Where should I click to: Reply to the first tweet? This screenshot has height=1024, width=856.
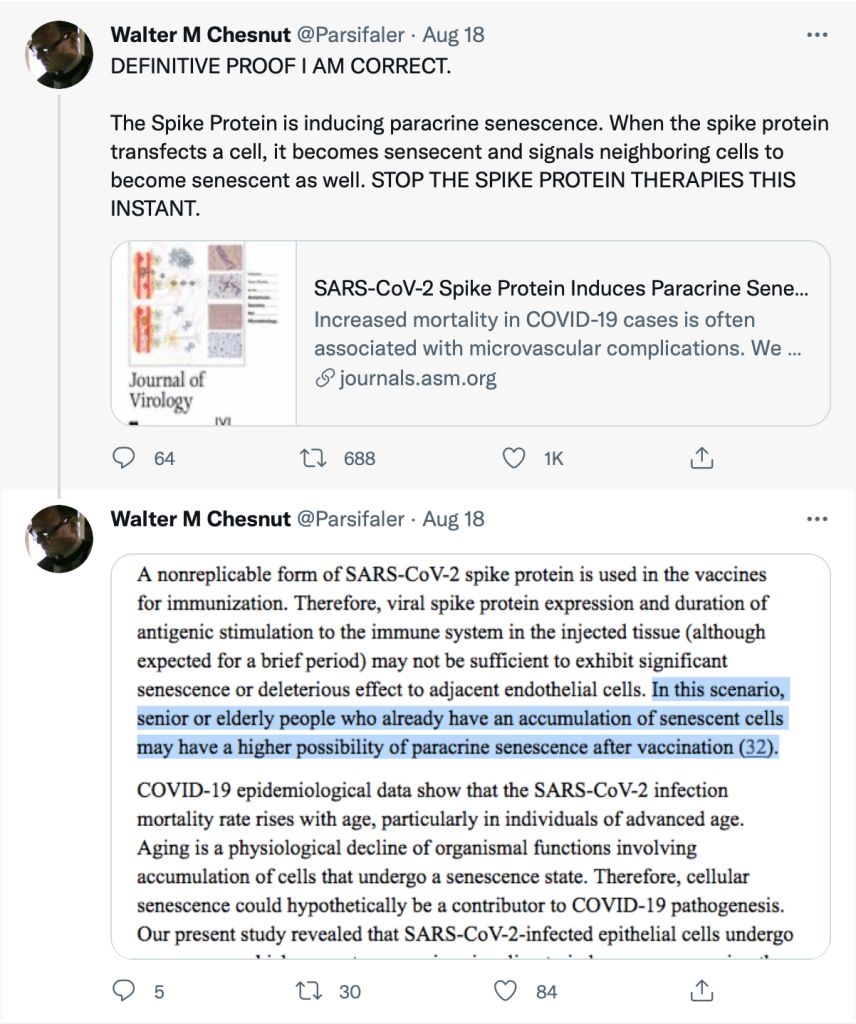(x=124, y=458)
